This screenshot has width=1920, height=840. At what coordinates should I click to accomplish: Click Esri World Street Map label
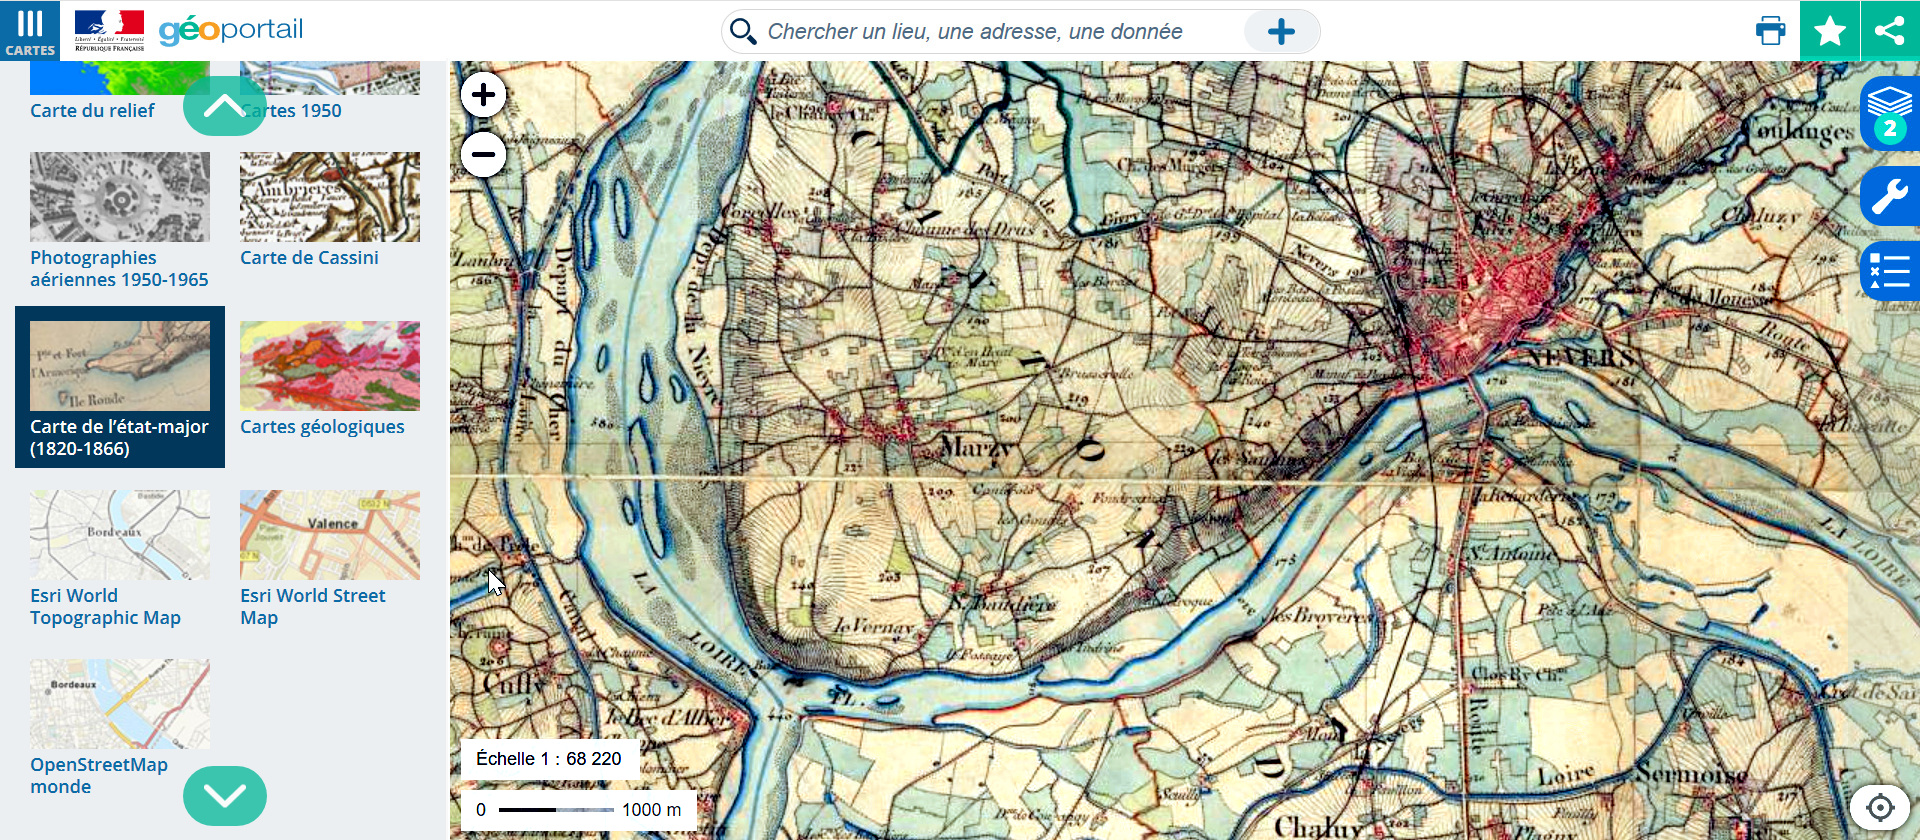312,607
